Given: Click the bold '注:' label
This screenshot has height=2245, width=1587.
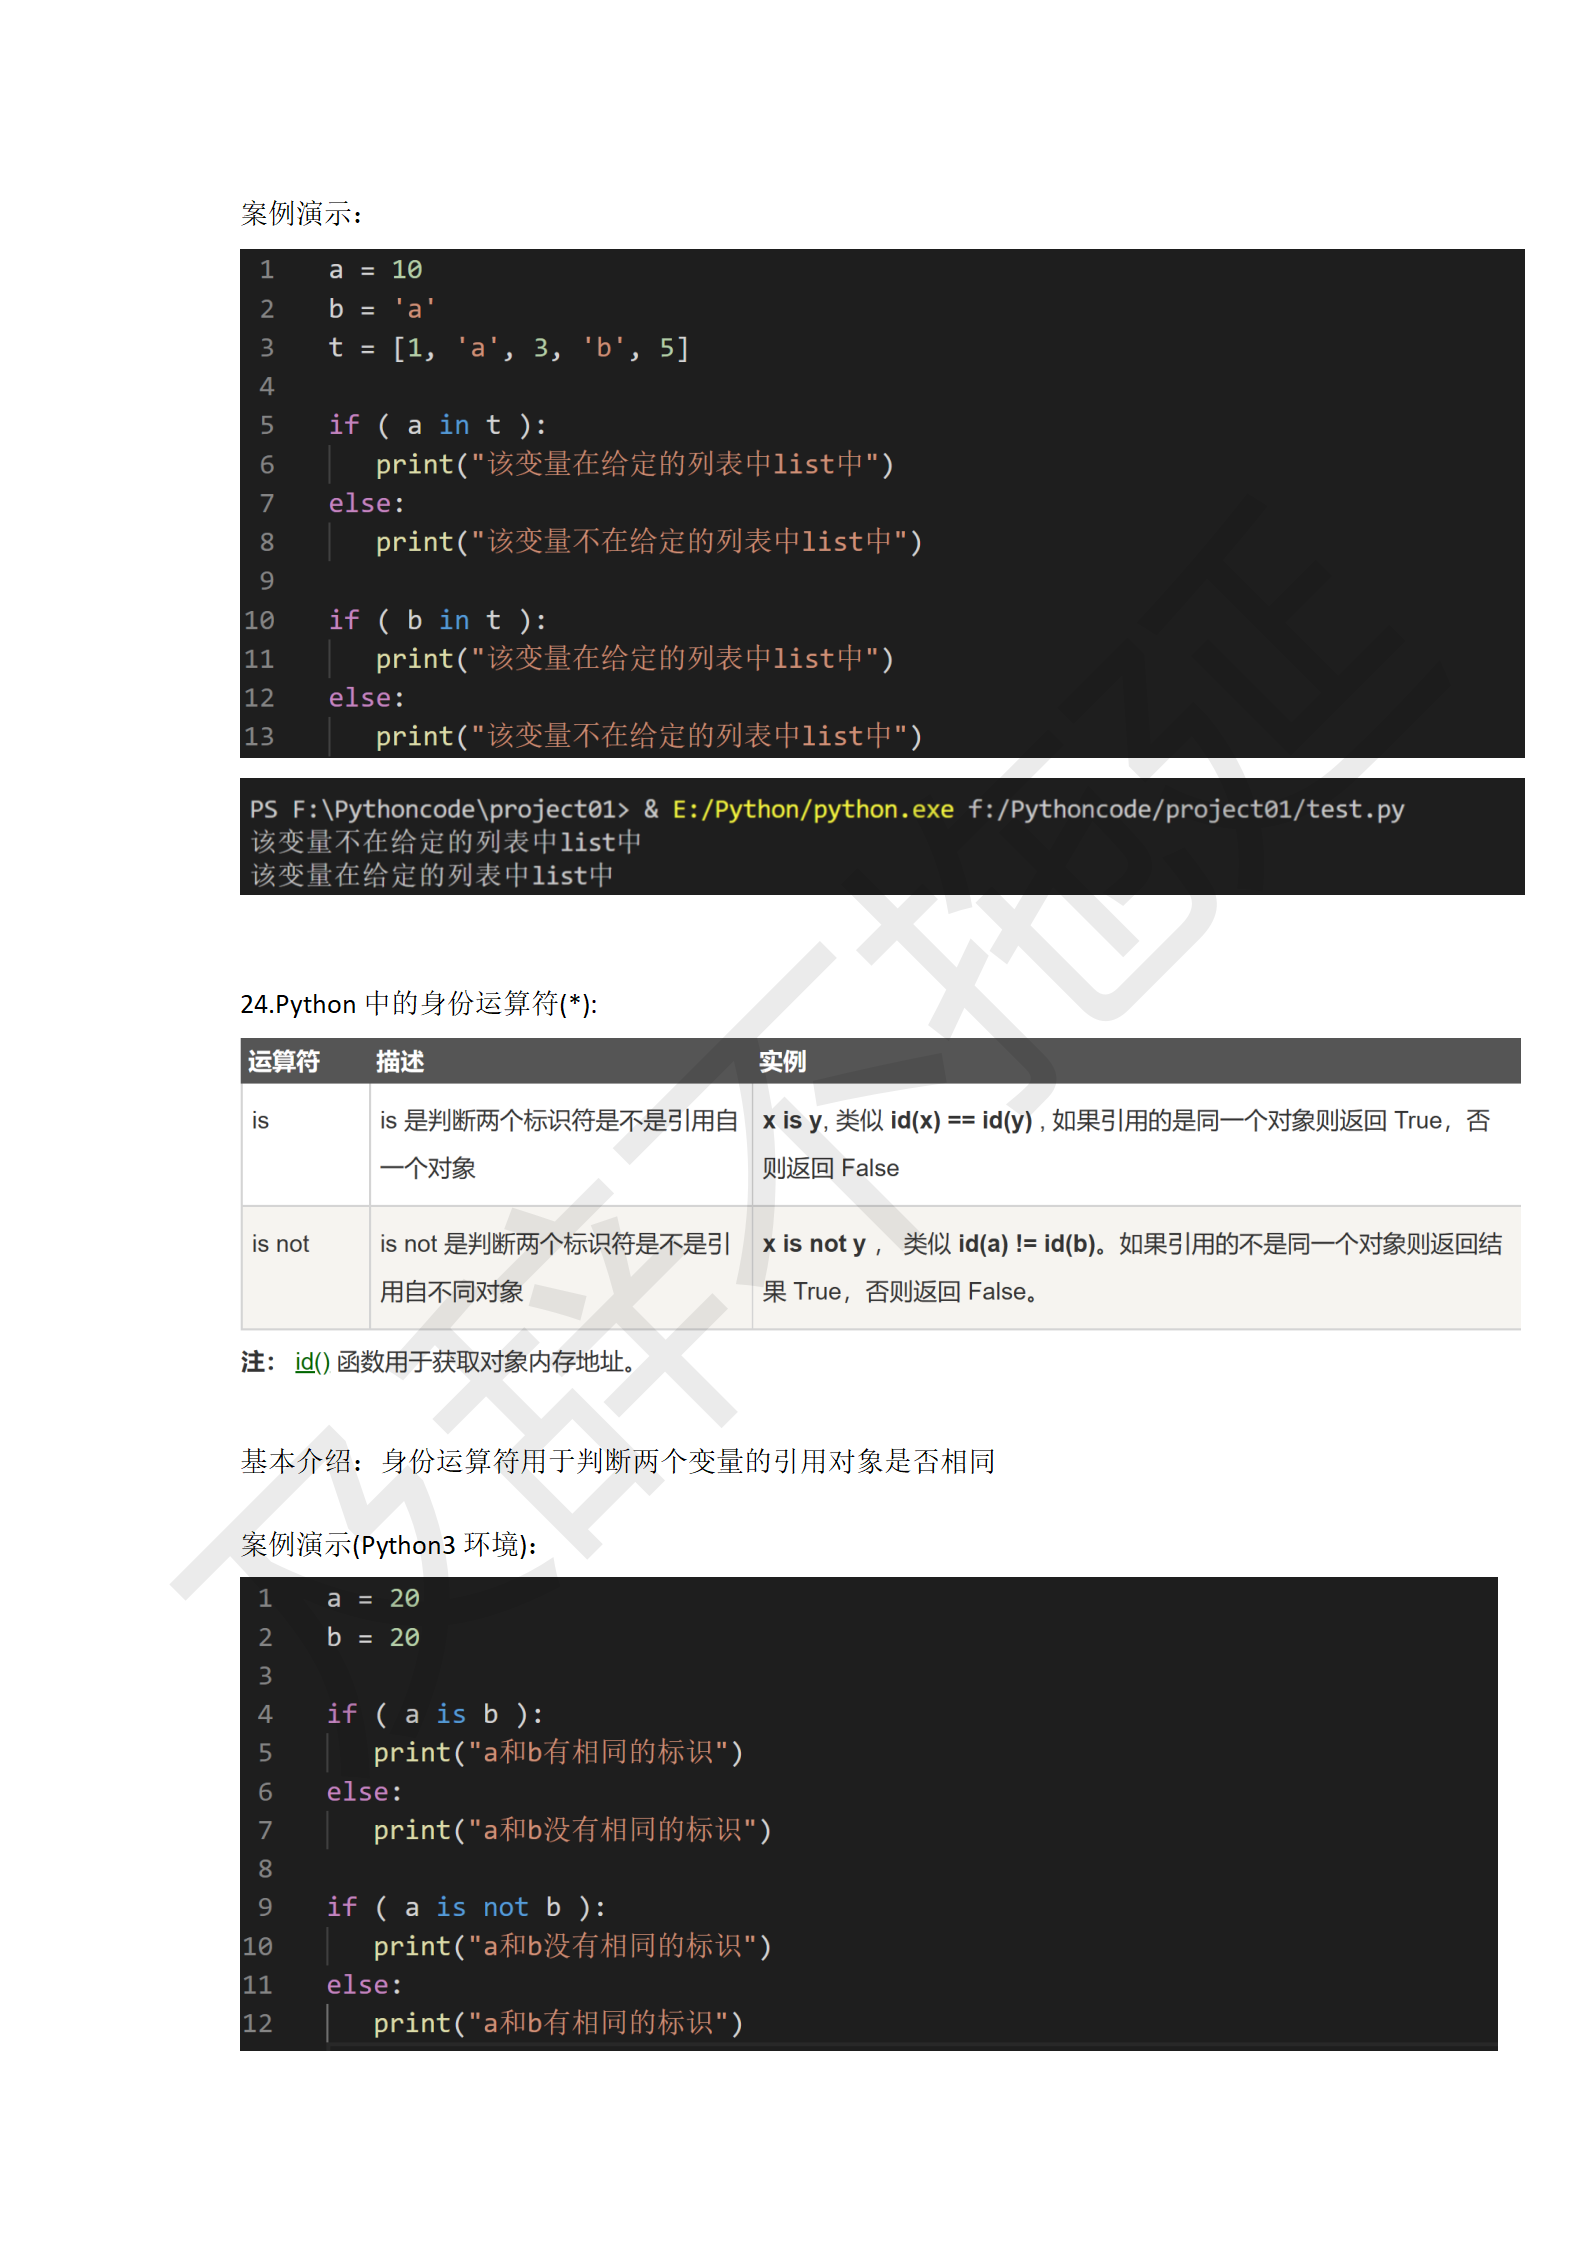Looking at the screenshot, I should pyautogui.click(x=256, y=1361).
